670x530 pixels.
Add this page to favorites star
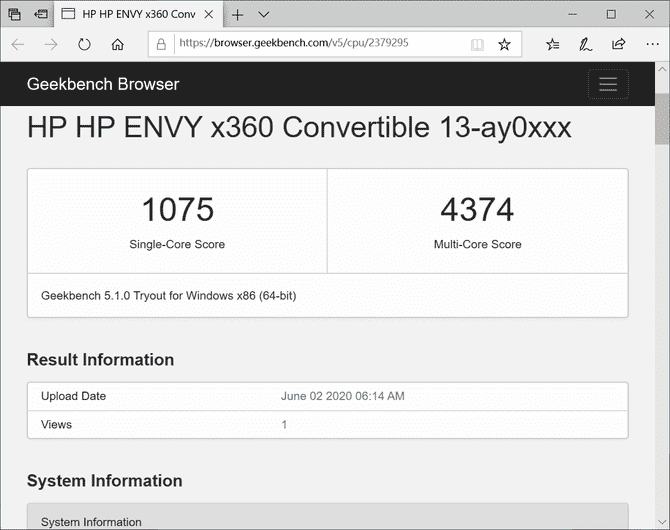tap(504, 44)
